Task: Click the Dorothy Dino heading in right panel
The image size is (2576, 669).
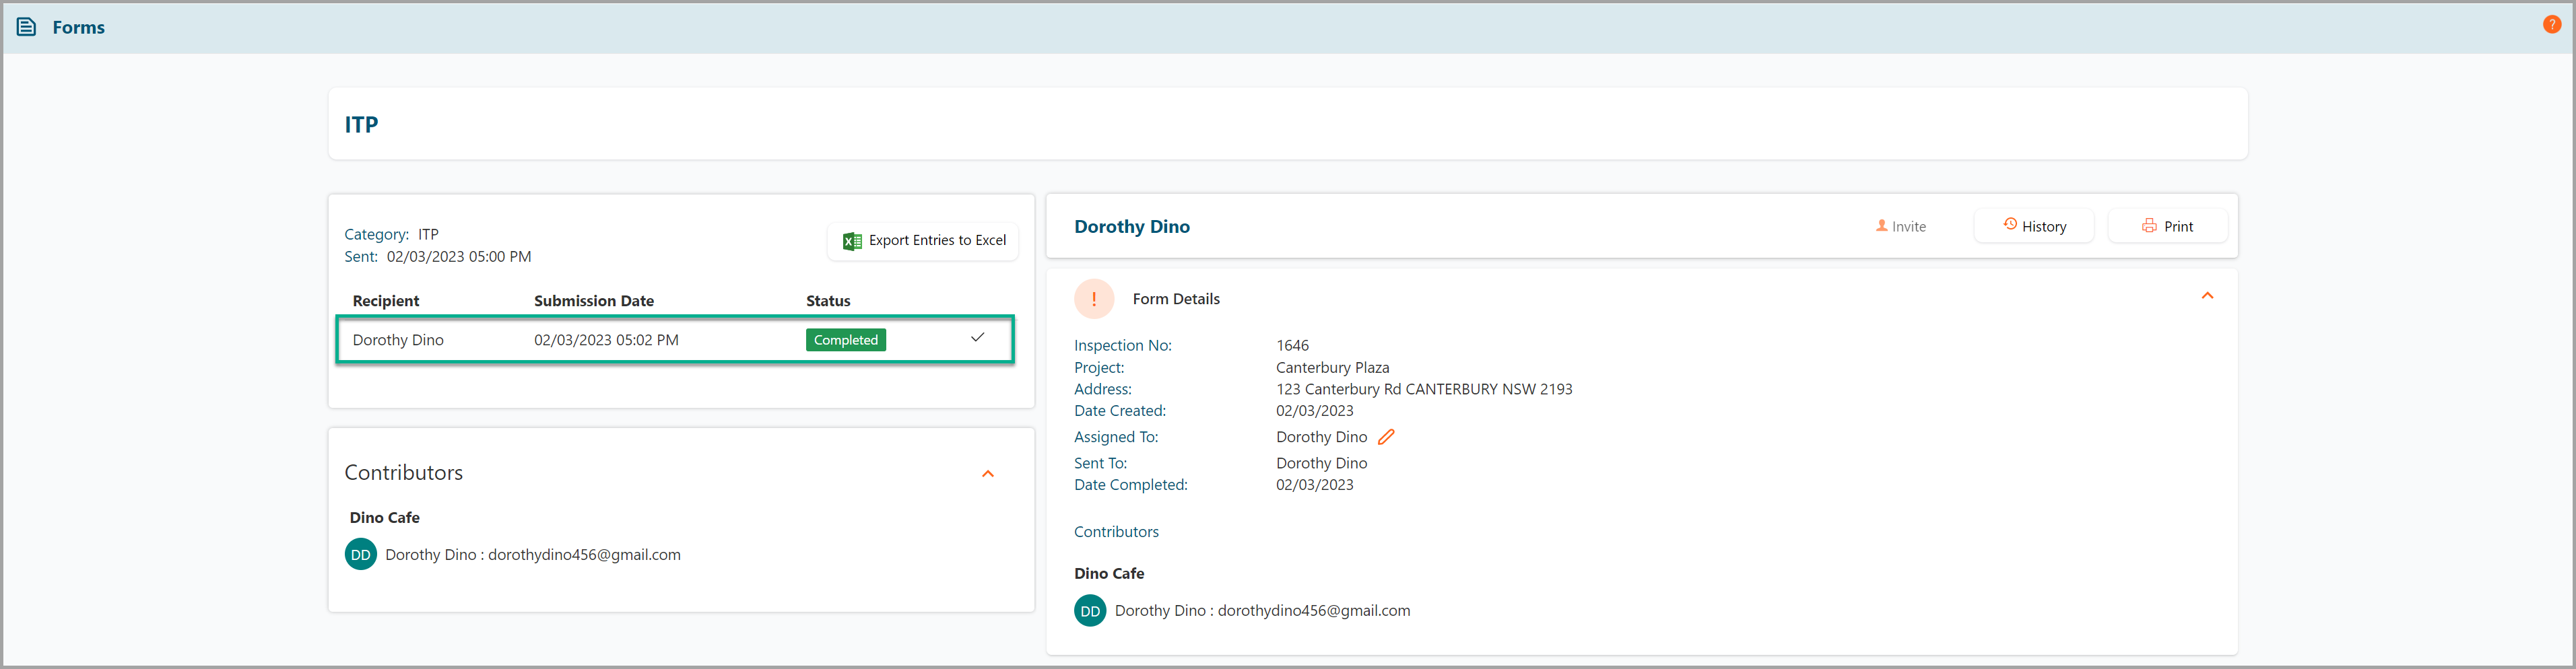Action: 1132,227
